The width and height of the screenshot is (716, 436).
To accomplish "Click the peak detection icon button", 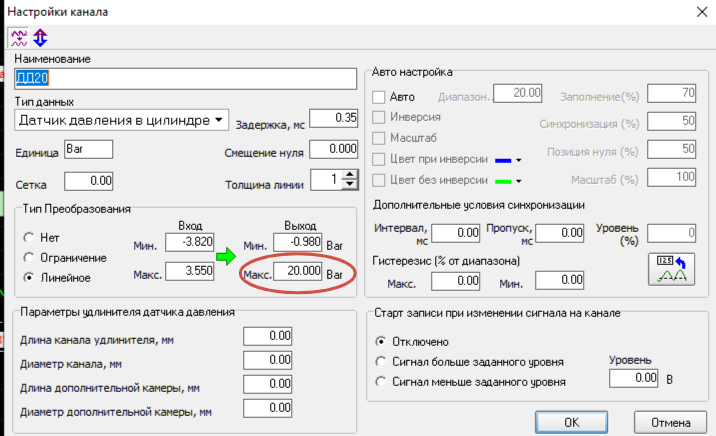I will coord(671,269).
